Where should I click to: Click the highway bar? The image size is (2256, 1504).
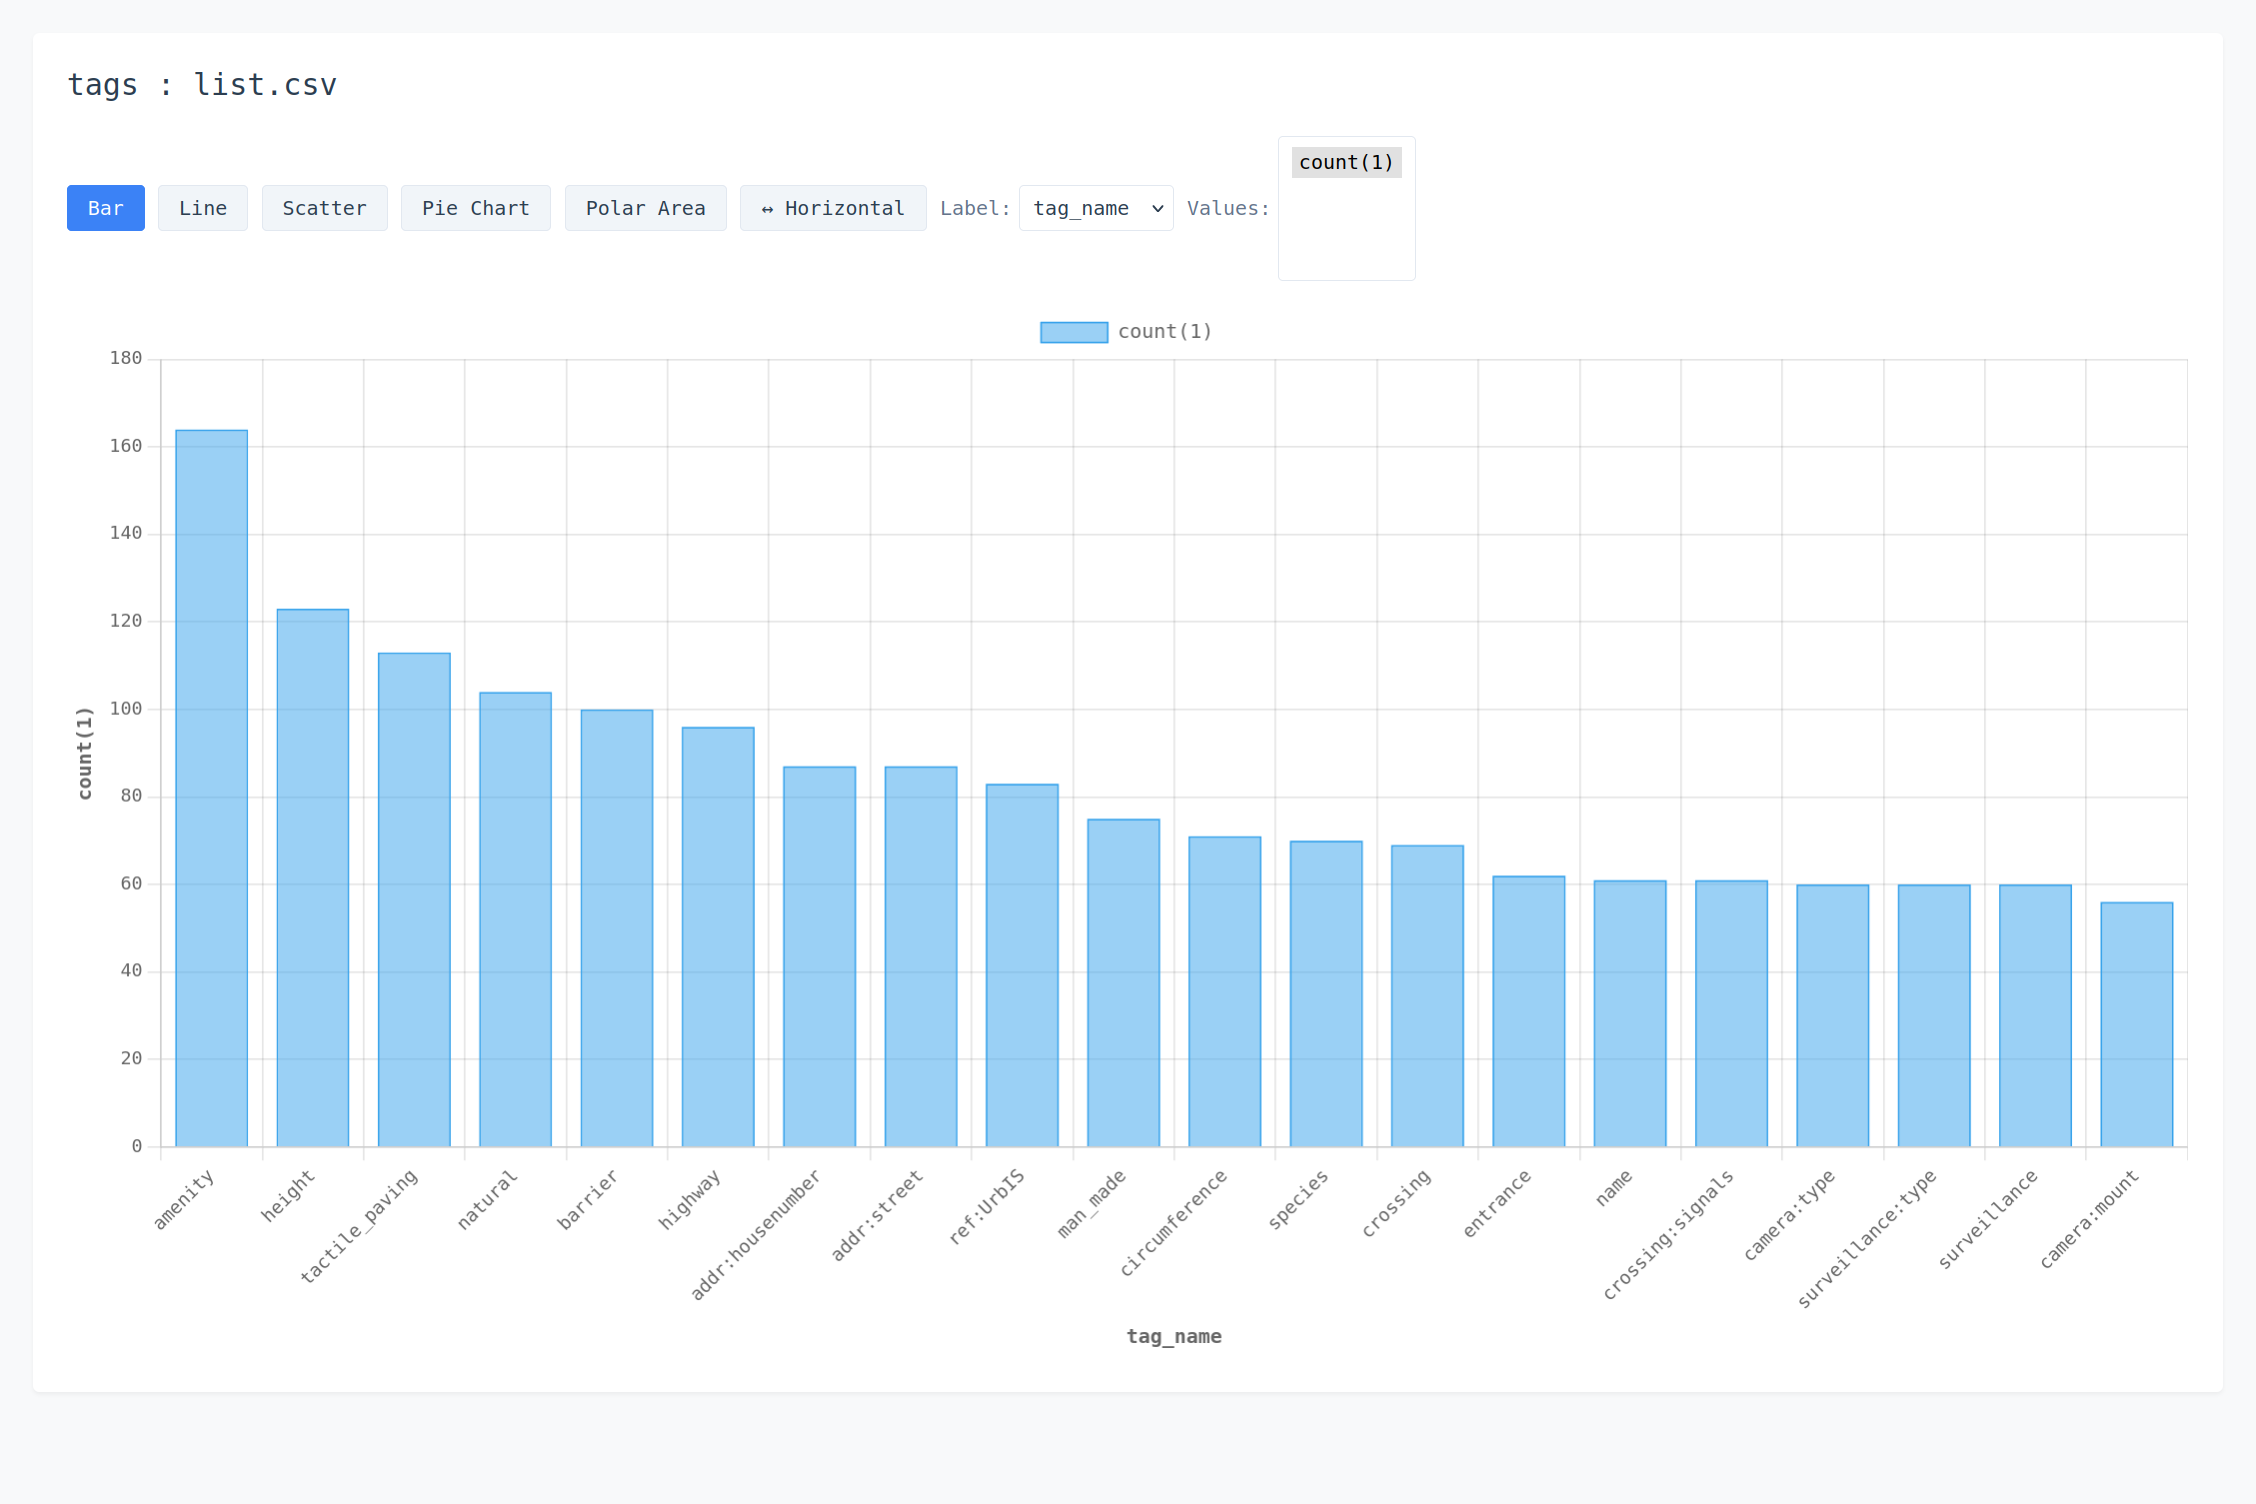(718, 937)
